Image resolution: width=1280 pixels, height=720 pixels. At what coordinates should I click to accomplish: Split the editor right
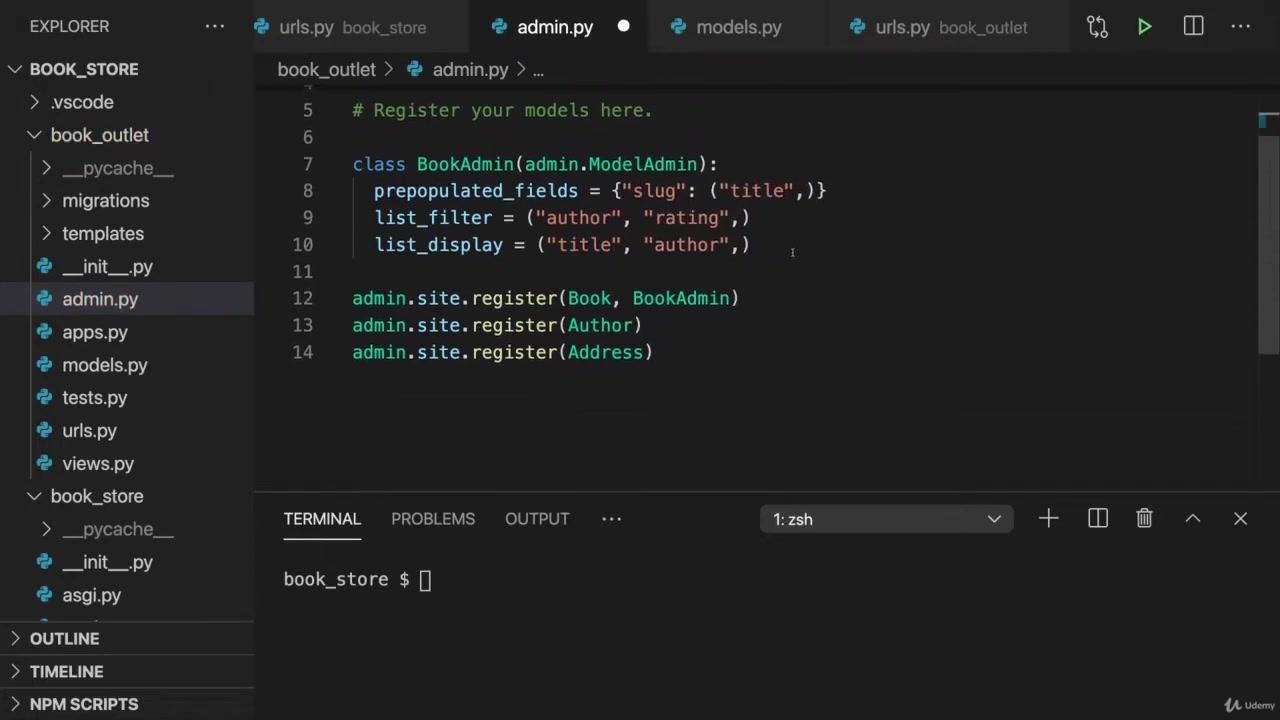(1193, 27)
